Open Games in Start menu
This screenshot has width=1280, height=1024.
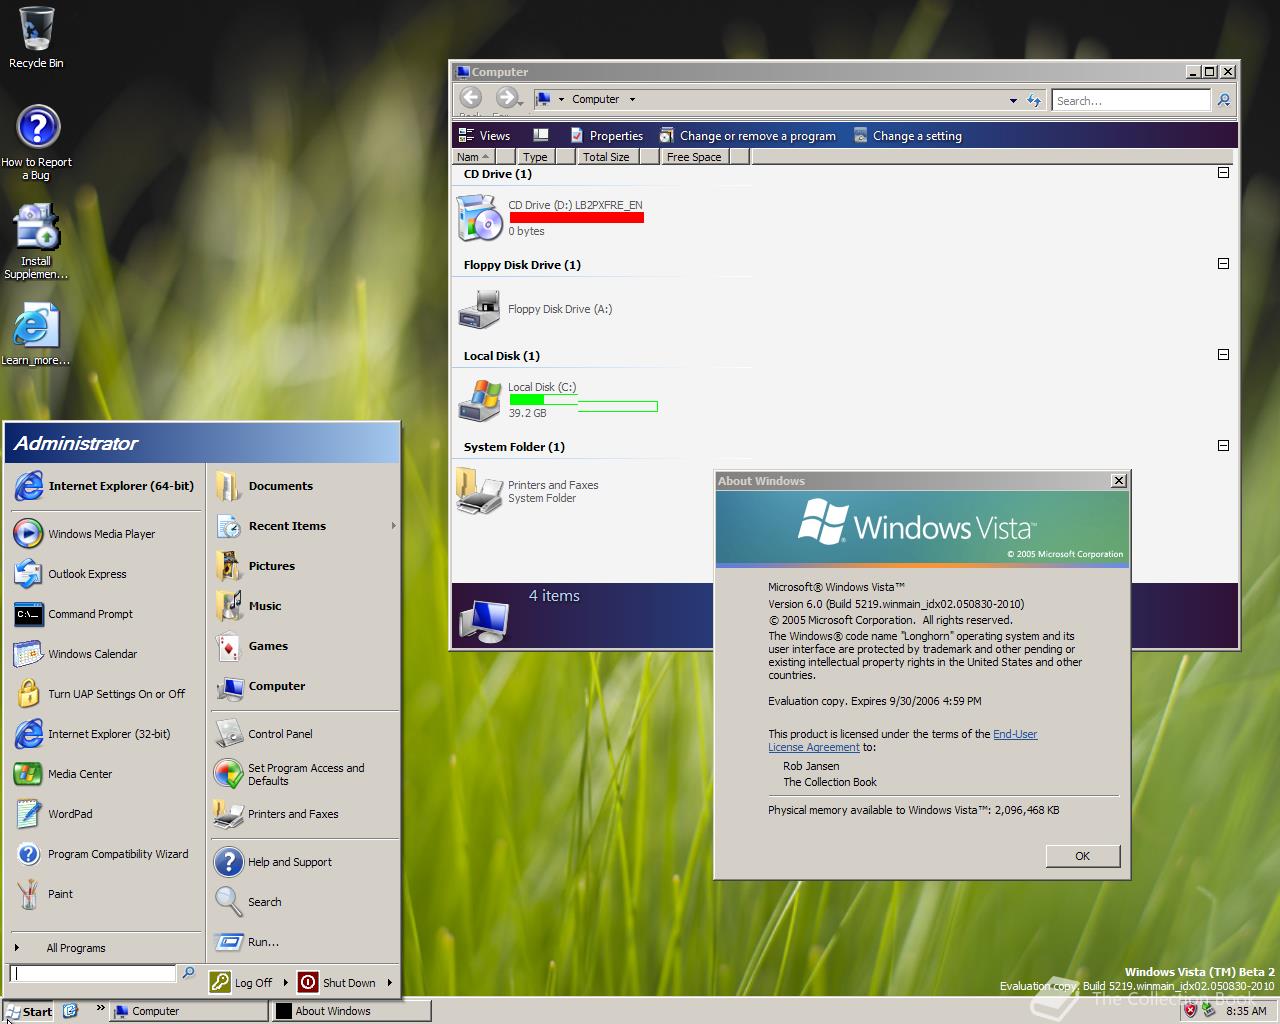click(x=304, y=646)
